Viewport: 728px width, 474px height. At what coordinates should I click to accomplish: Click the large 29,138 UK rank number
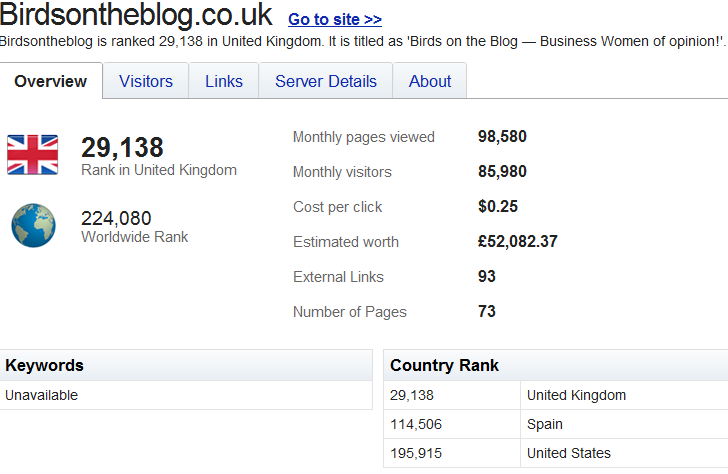122,148
